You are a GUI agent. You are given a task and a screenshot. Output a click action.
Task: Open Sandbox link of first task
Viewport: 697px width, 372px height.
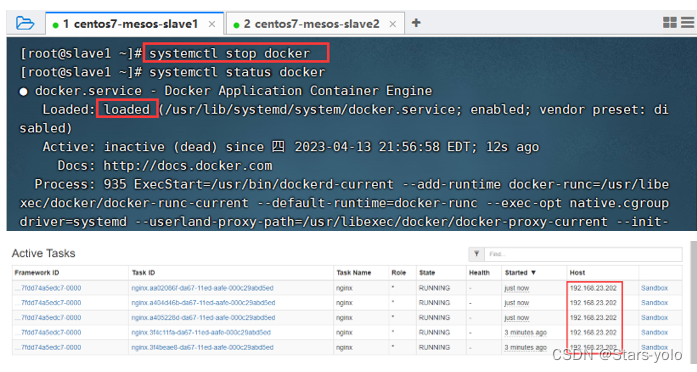[654, 288]
